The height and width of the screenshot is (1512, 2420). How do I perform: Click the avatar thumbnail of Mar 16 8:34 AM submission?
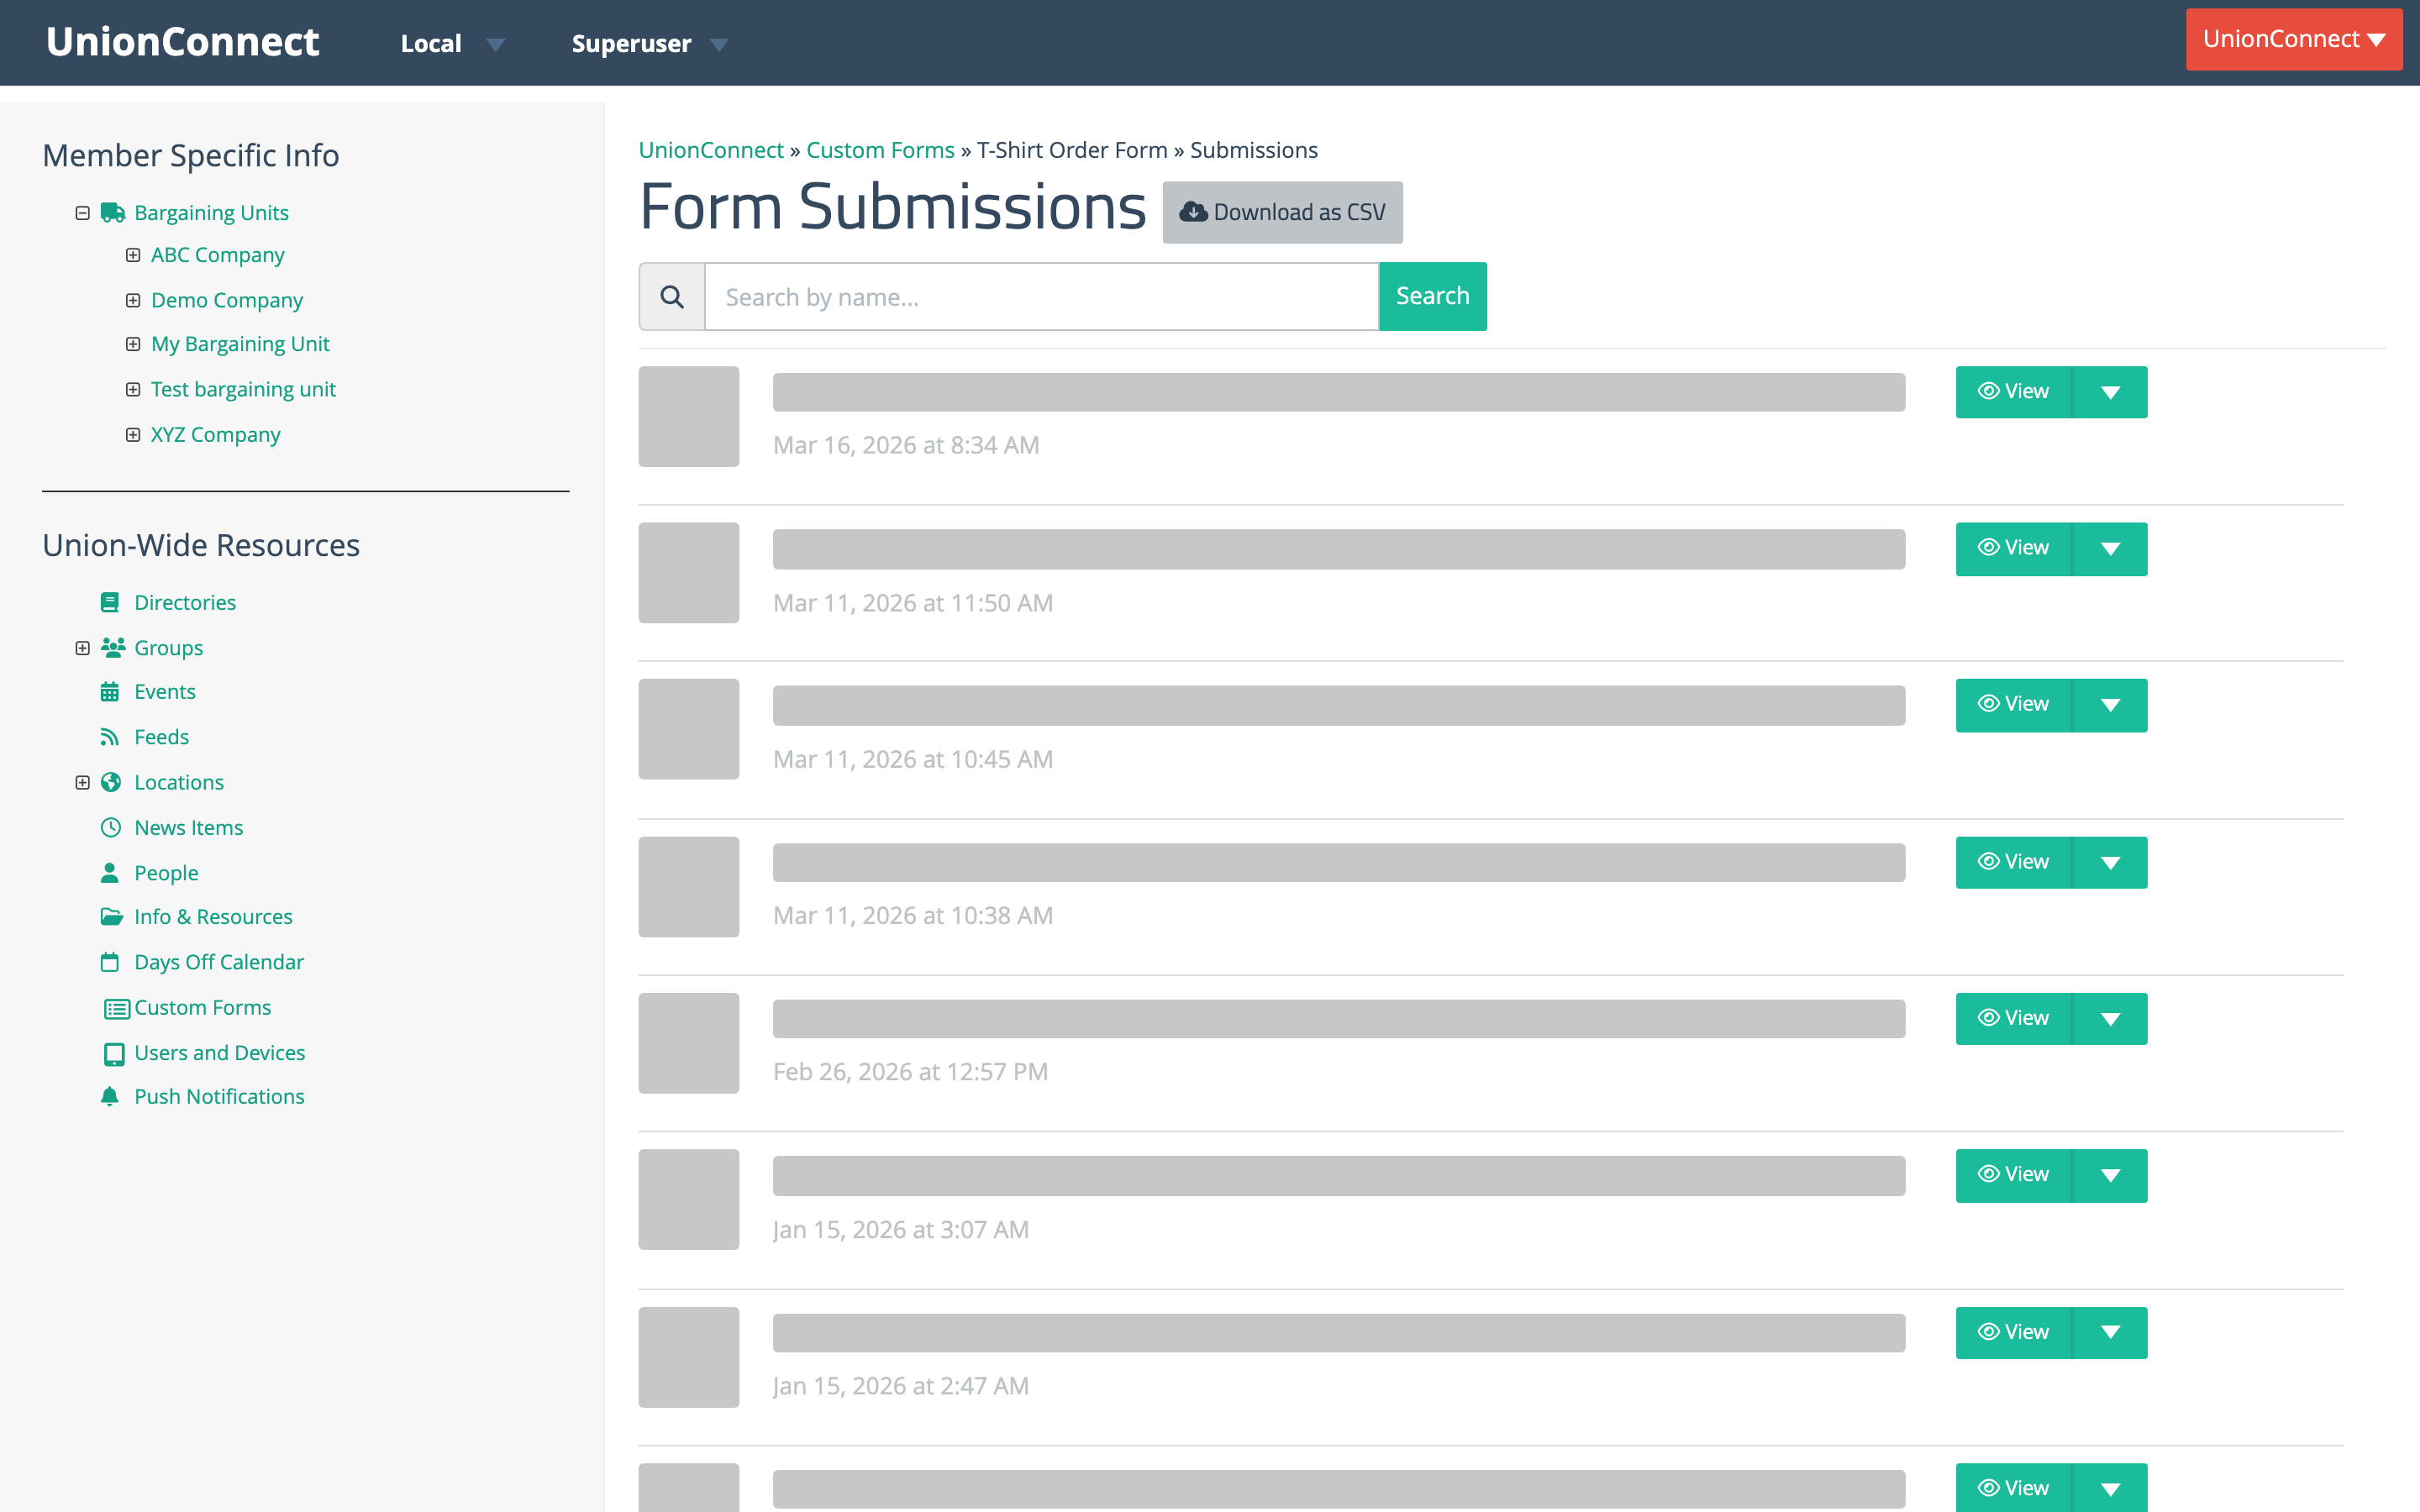tap(689, 416)
